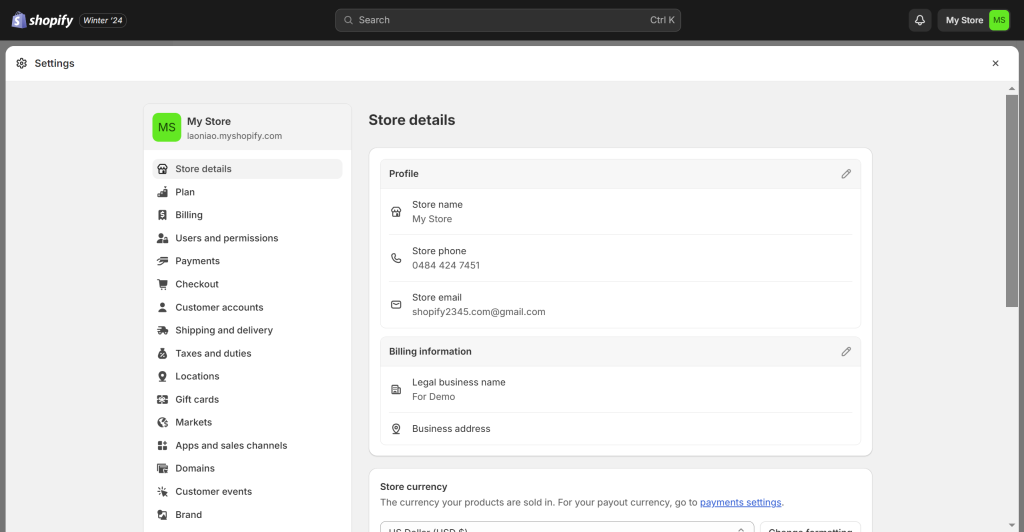Open the My Store account menu

pyautogui.click(x=974, y=20)
